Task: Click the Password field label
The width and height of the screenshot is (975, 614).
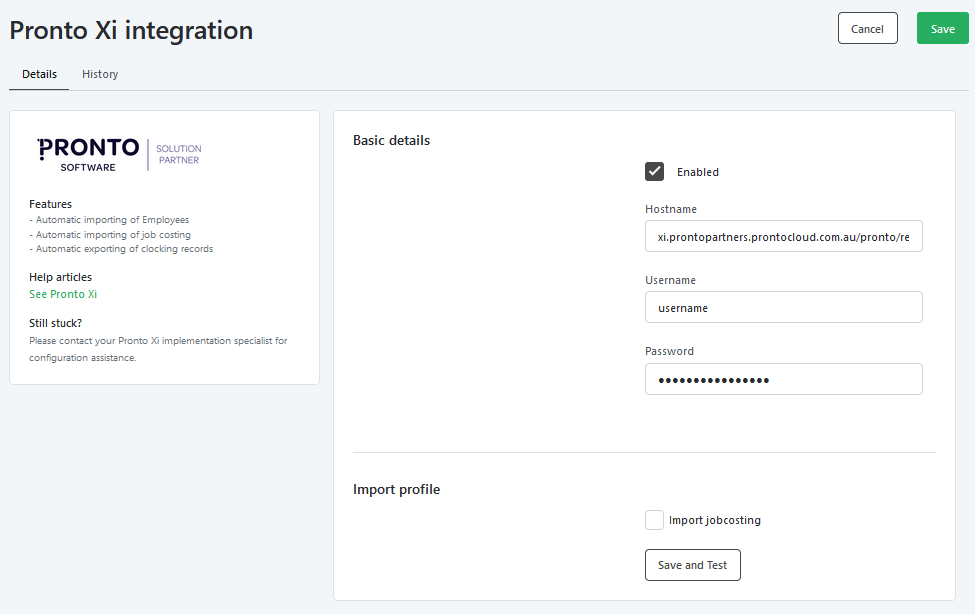Action: 669,351
